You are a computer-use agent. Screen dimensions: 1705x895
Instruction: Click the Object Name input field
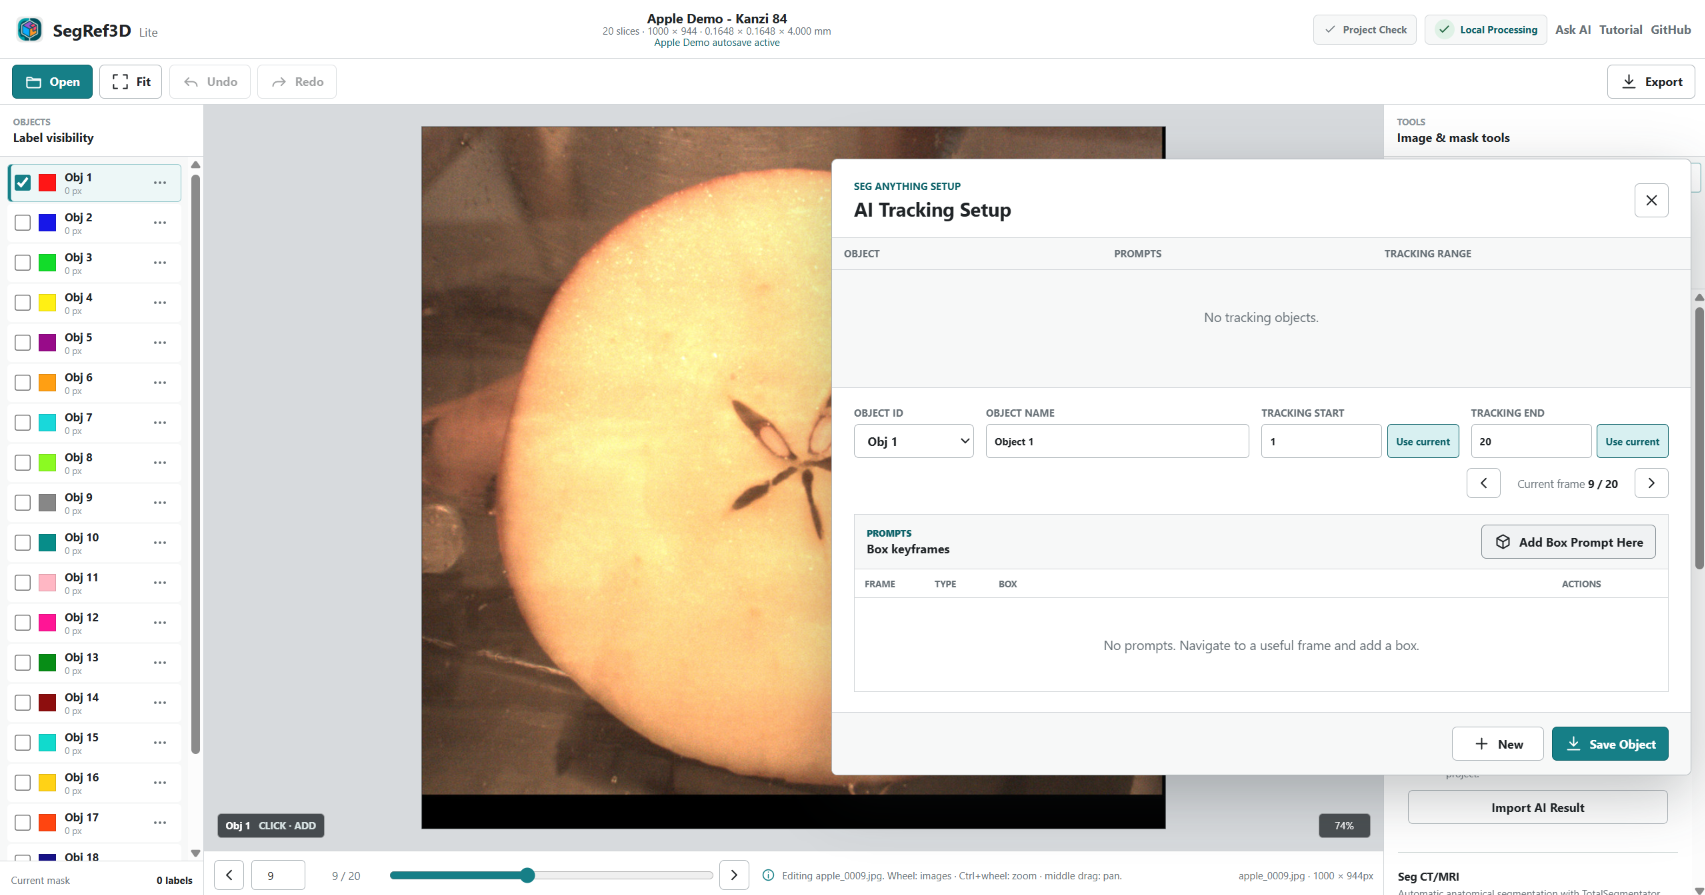1117,441
